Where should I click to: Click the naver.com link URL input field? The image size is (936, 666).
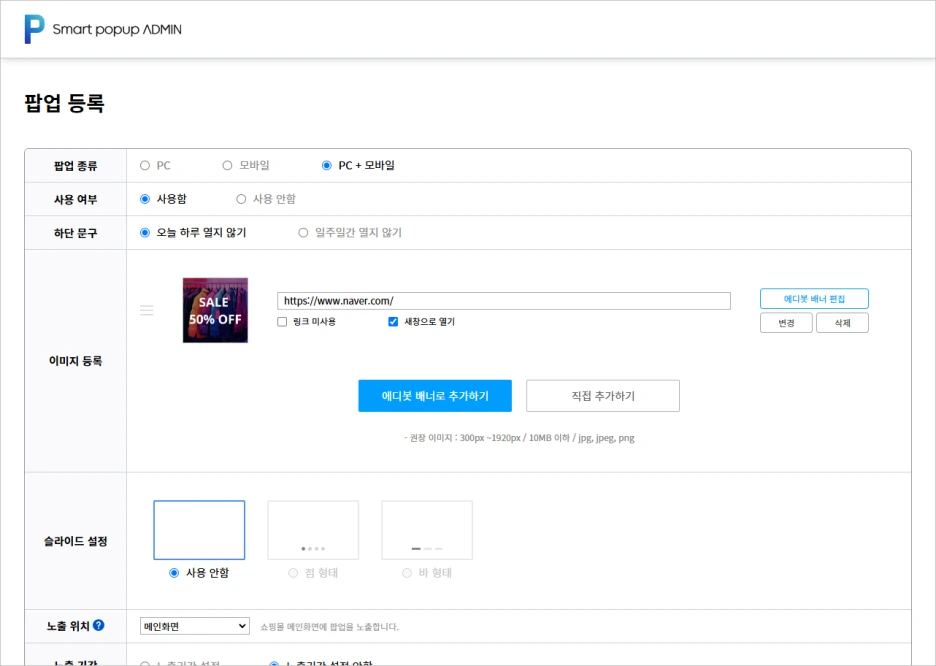[x=504, y=301]
